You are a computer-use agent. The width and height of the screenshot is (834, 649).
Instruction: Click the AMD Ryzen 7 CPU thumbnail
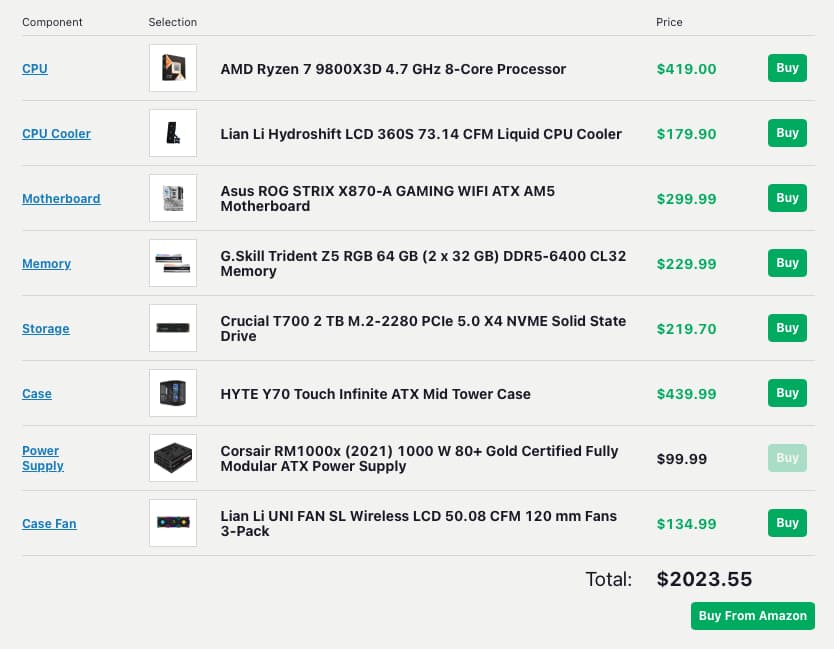pyautogui.click(x=172, y=68)
